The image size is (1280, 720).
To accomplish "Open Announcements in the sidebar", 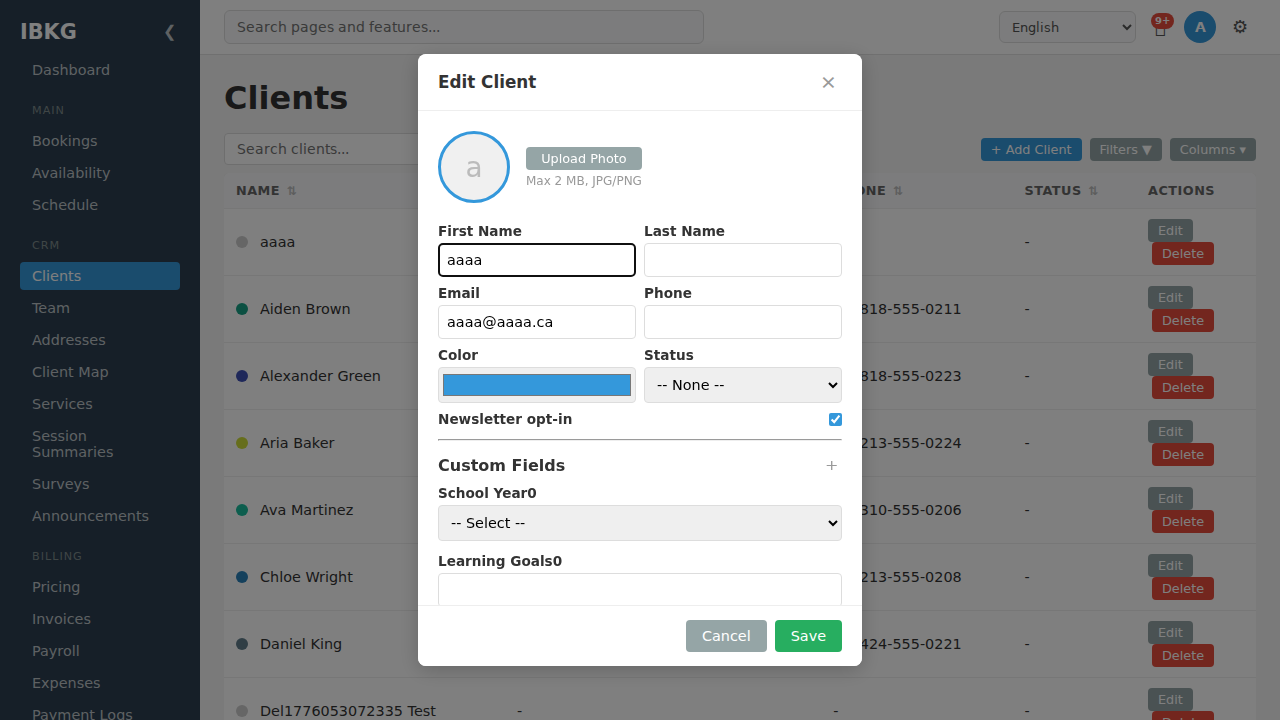I will (x=100, y=516).
